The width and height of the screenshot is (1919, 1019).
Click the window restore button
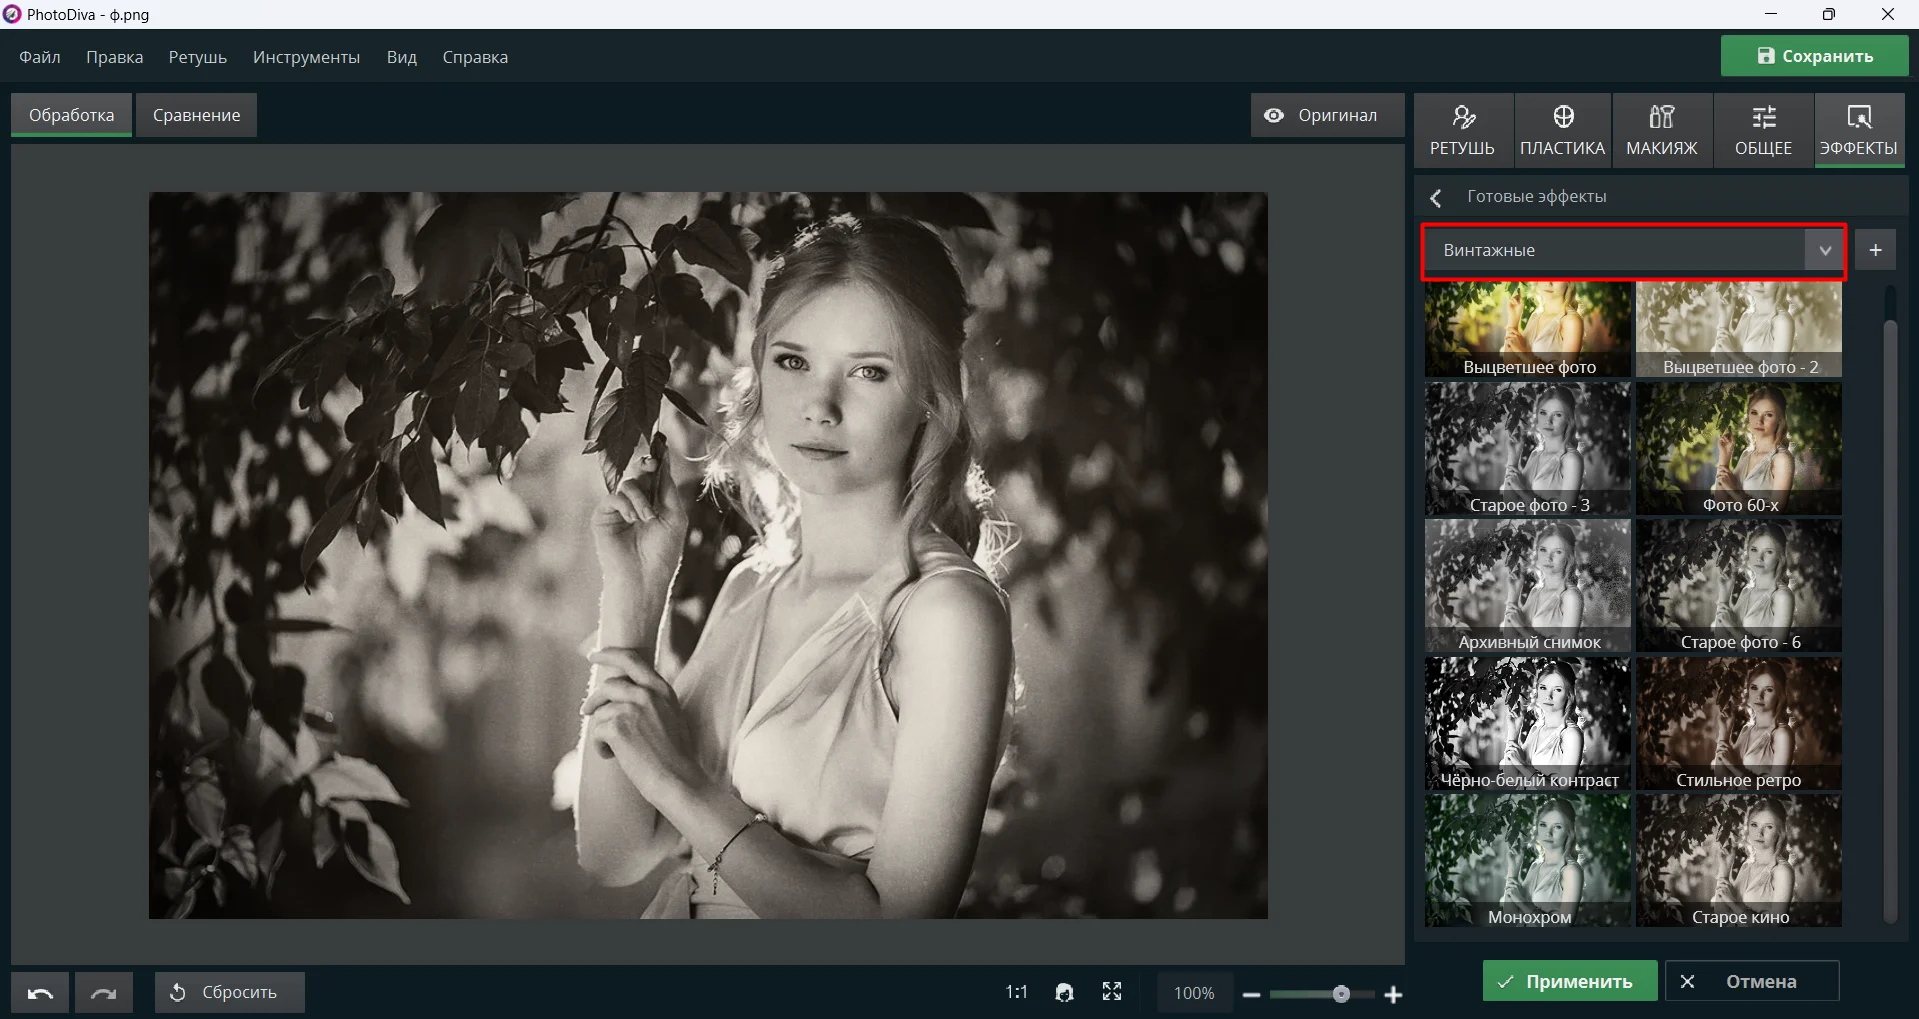(x=1829, y=14)
